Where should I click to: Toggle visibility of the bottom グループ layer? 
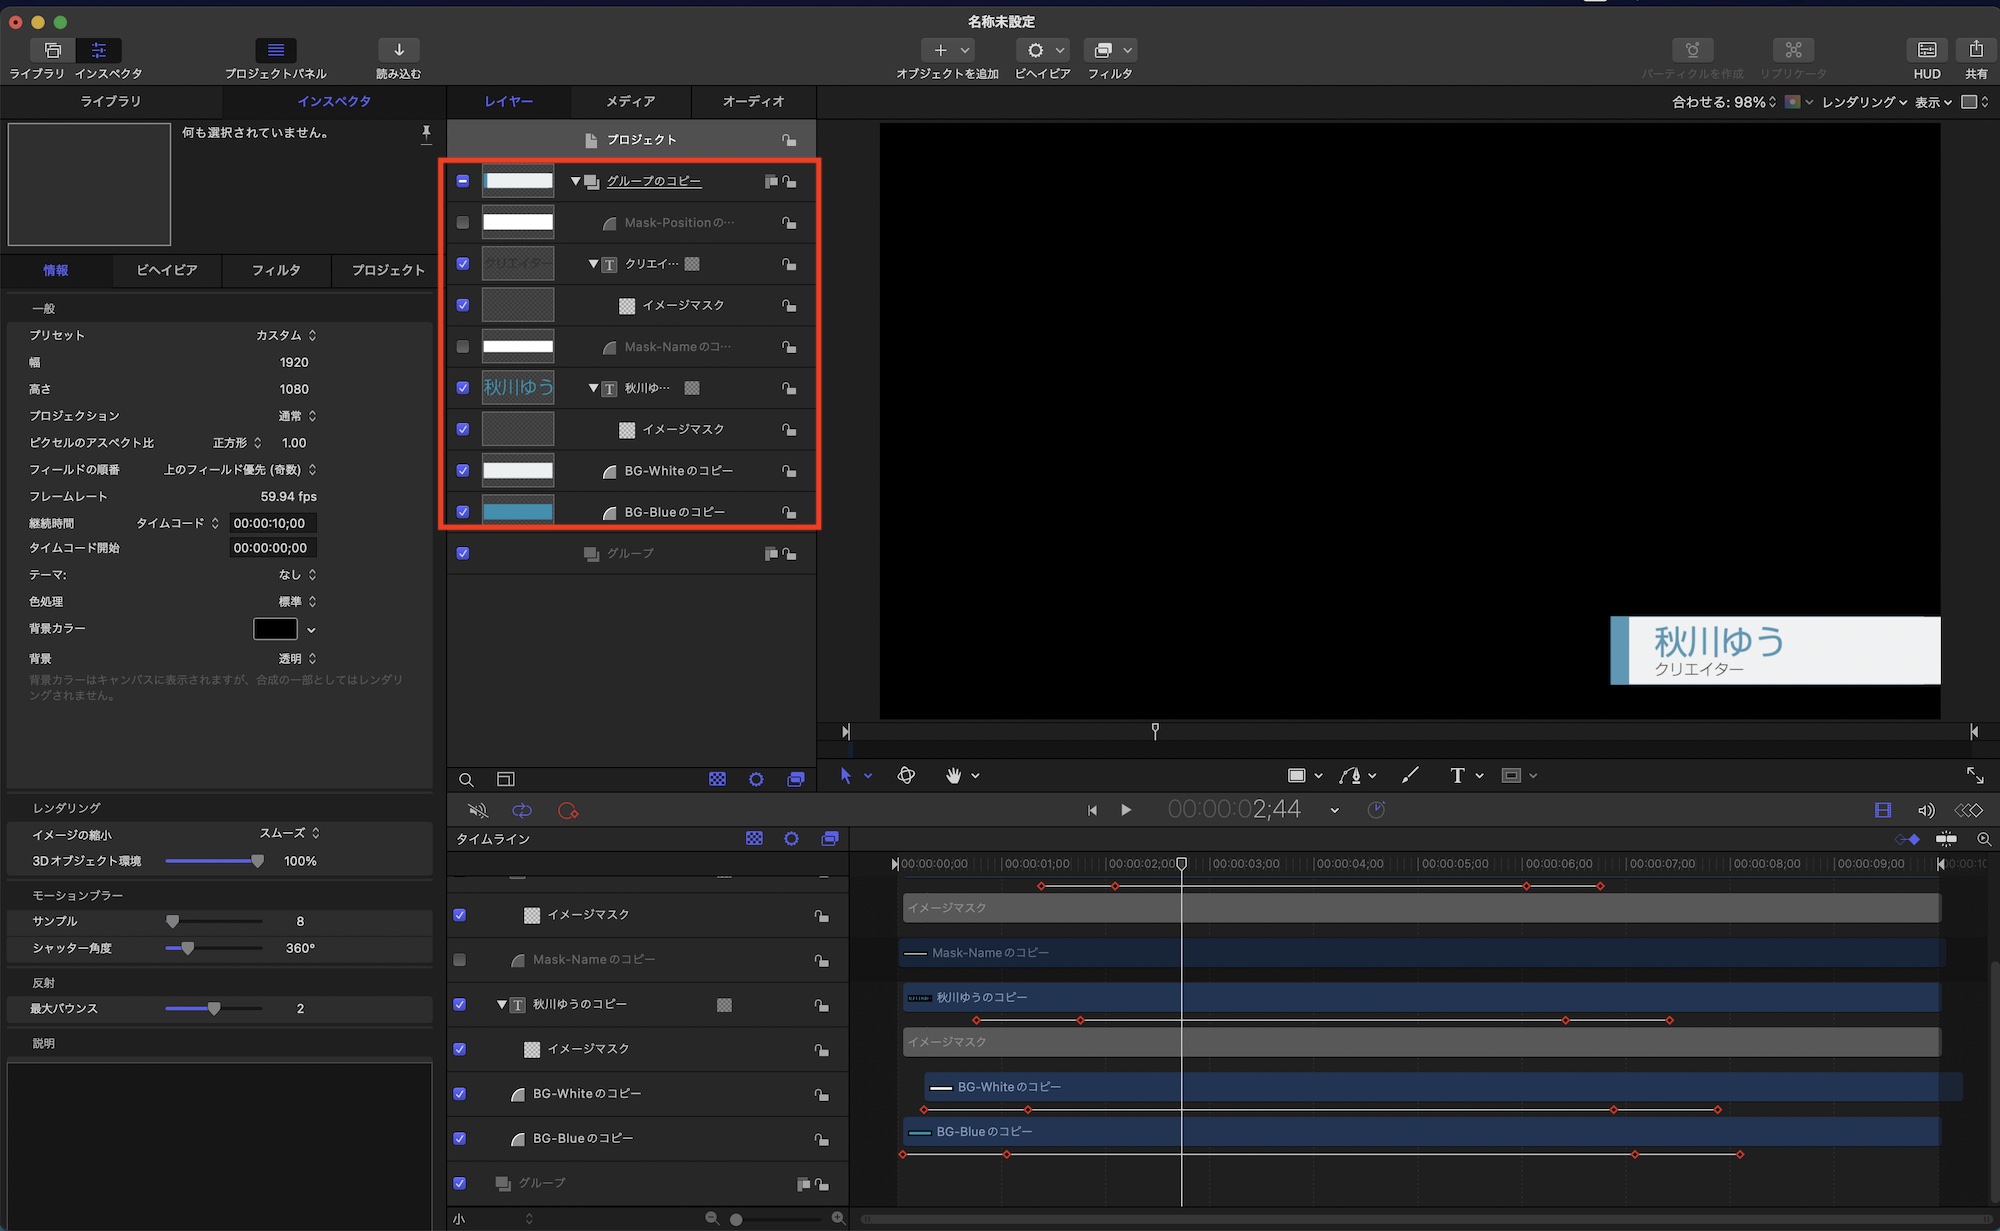click(x=463, y=553)
